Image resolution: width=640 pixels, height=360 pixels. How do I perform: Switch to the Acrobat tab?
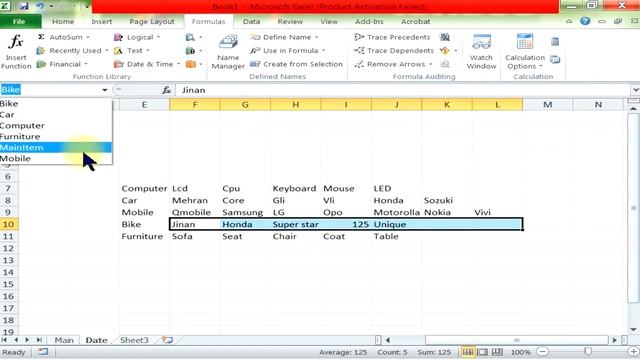point(416,21)
